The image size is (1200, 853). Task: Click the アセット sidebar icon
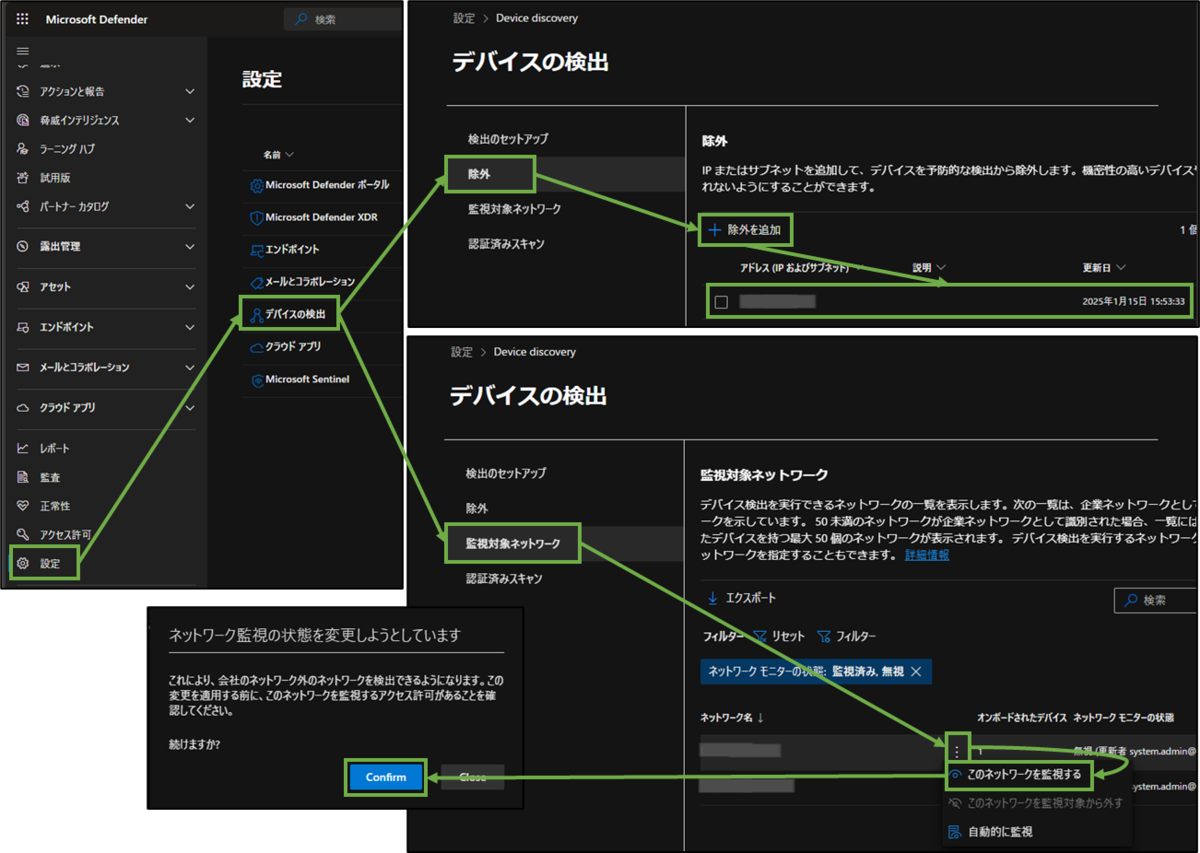click(23, 287)
